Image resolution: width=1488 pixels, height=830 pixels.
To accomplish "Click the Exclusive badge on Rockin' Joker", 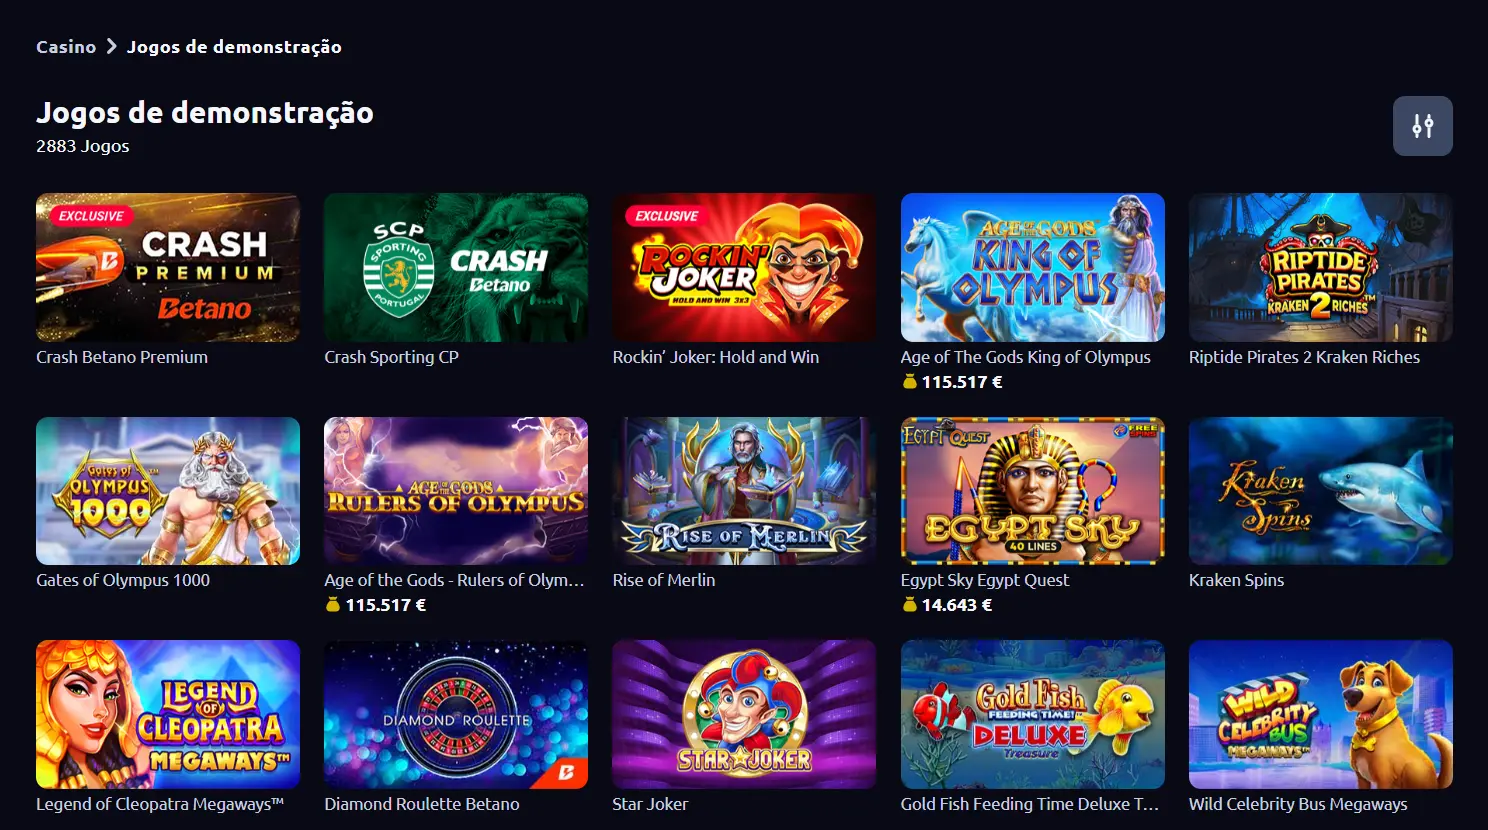I will [x=666, y=216].
